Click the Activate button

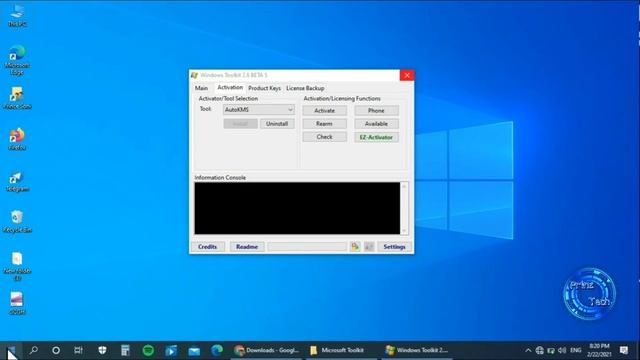pos(324,111)
